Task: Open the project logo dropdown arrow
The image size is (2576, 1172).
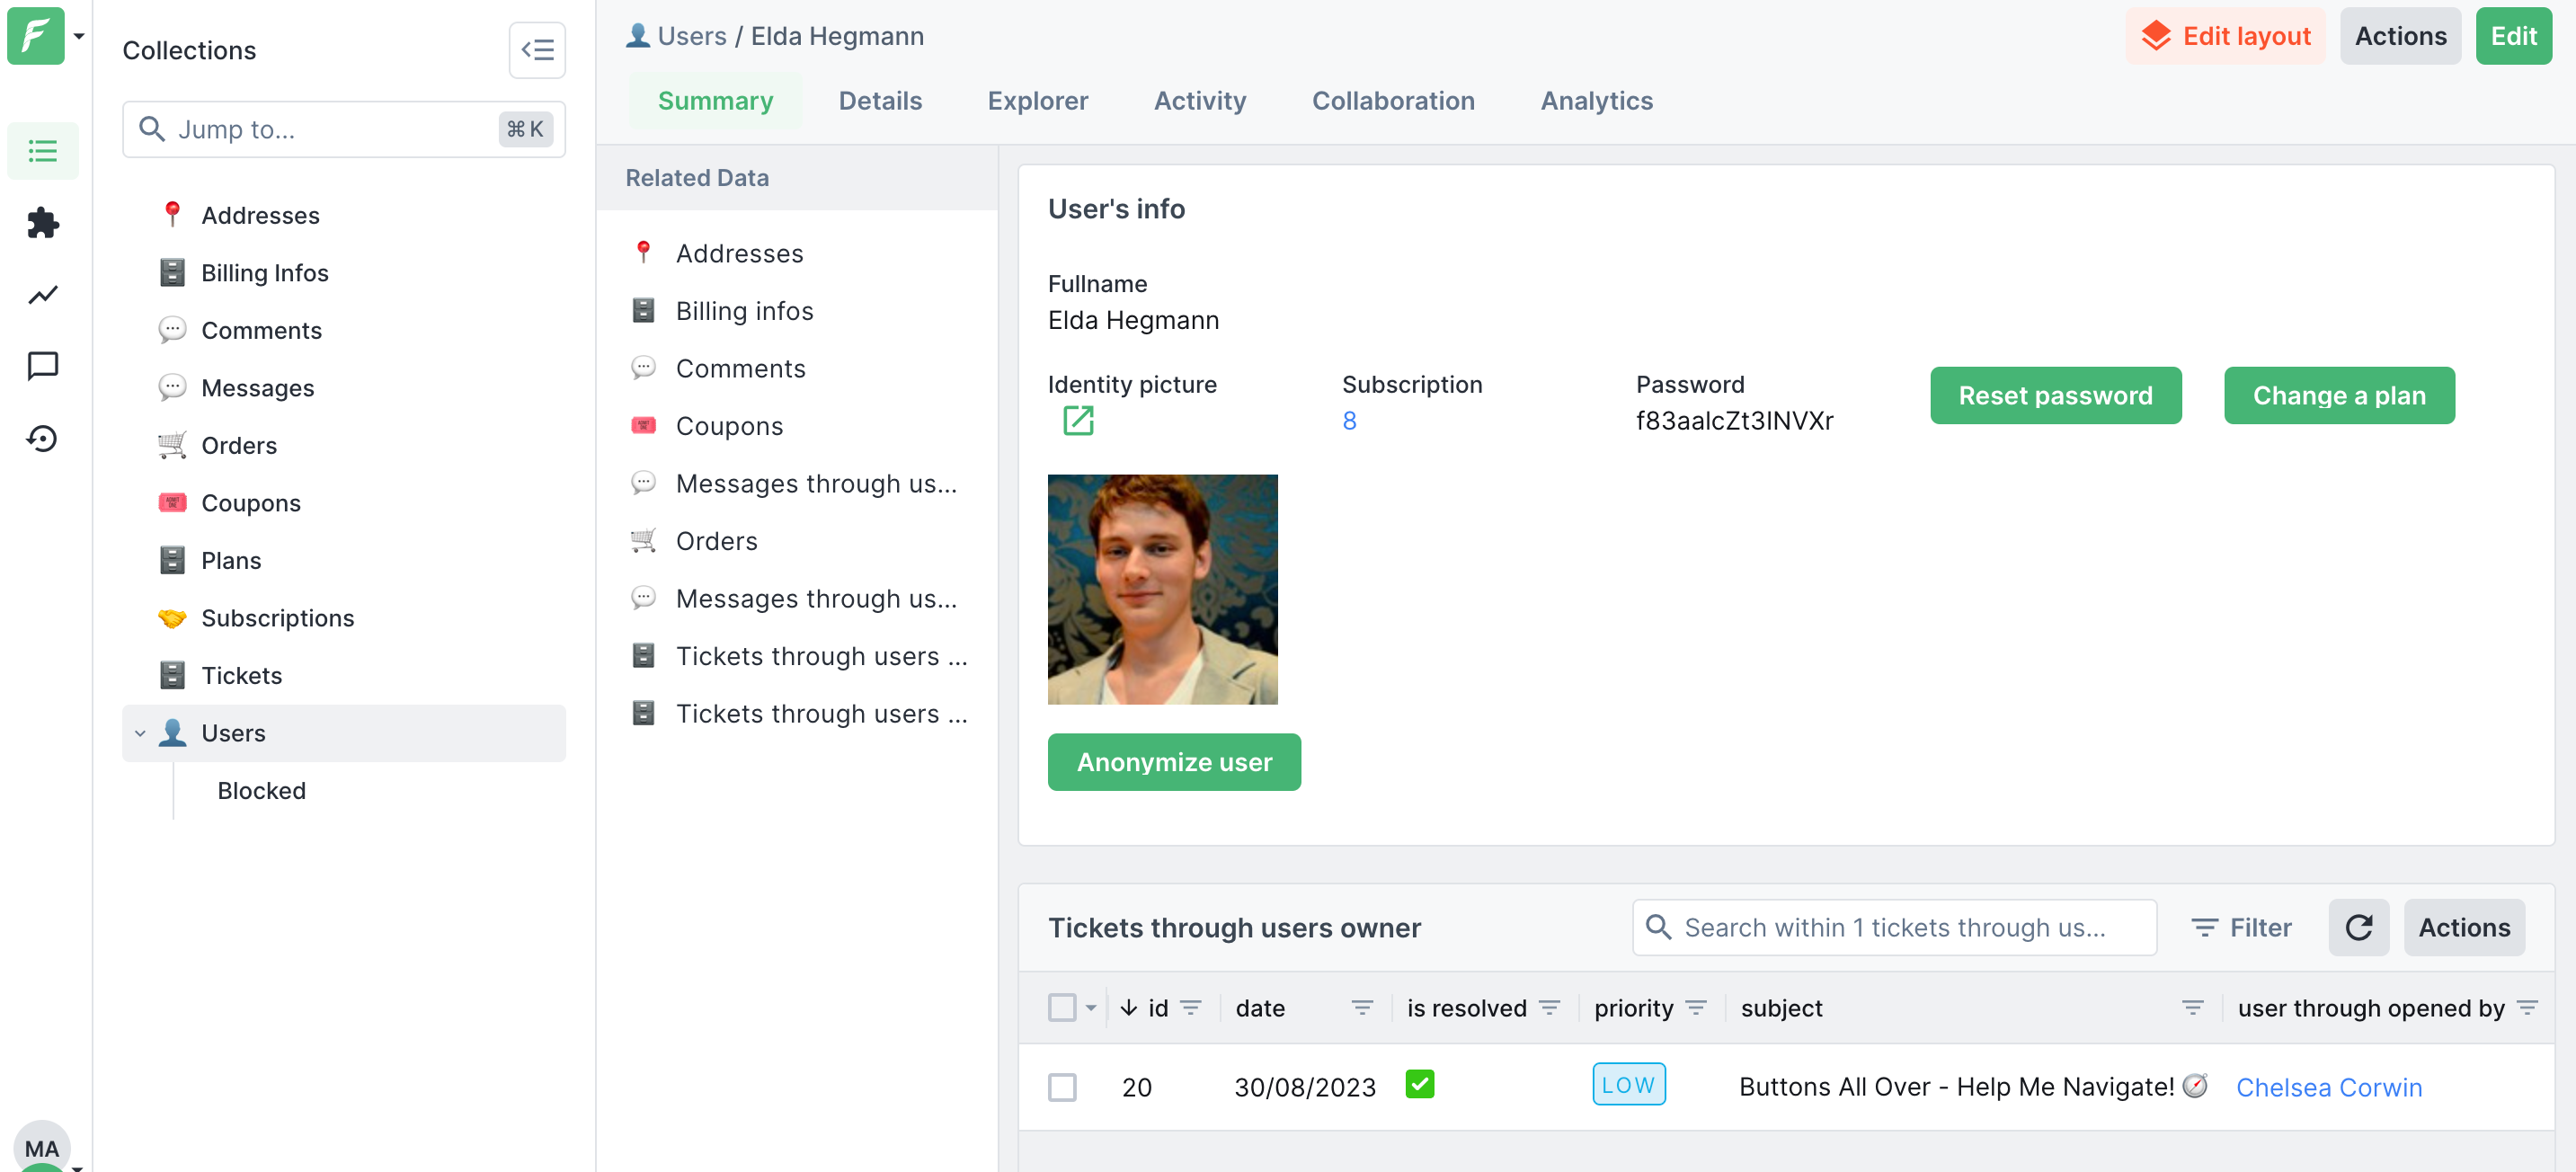Action: coord(79,36)
